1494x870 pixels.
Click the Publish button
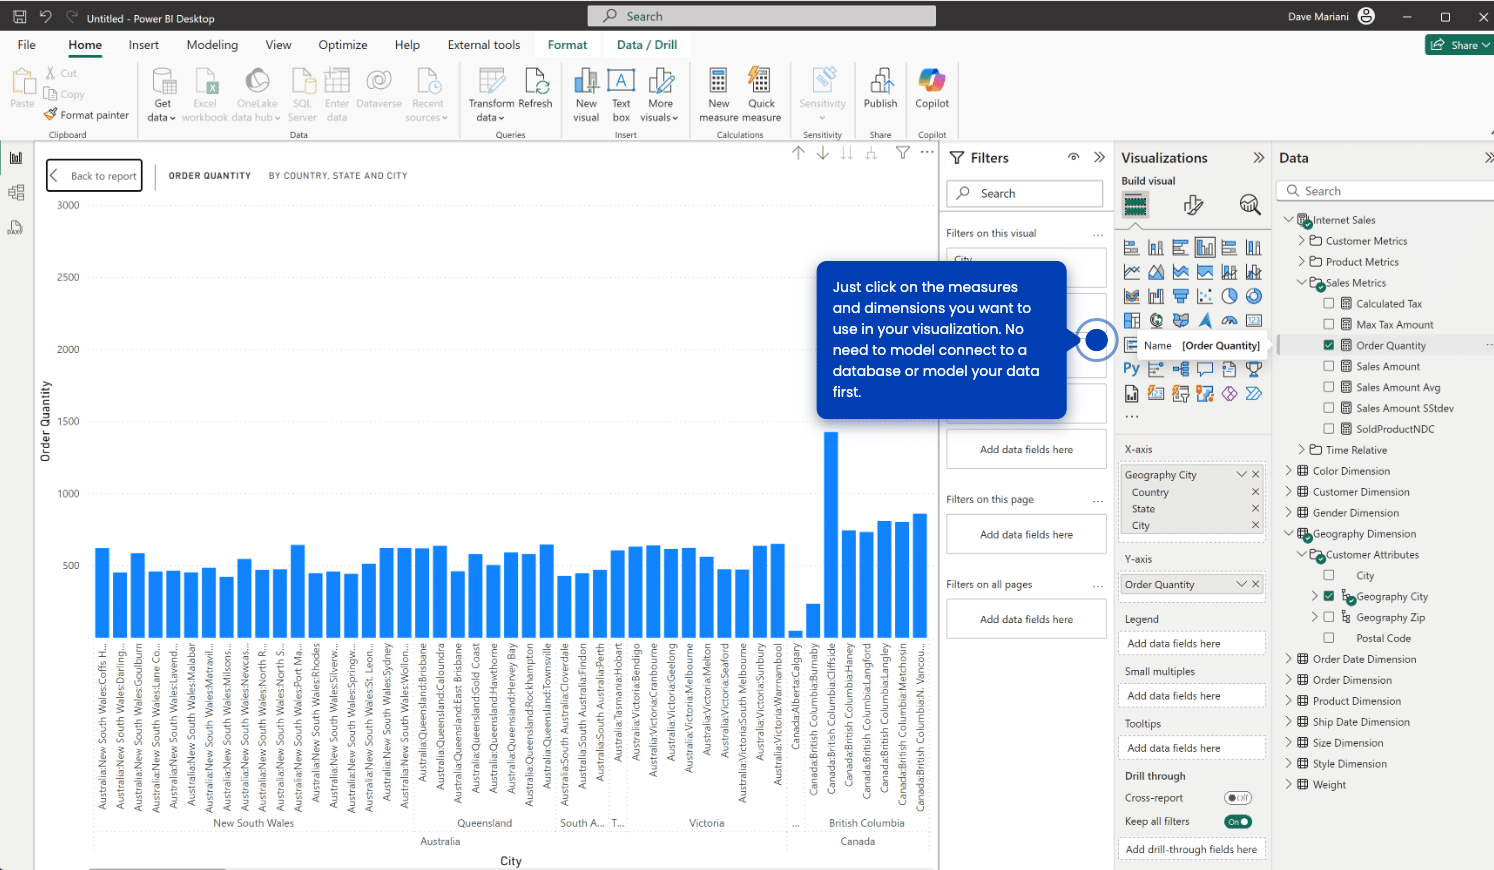click(880, 89)
